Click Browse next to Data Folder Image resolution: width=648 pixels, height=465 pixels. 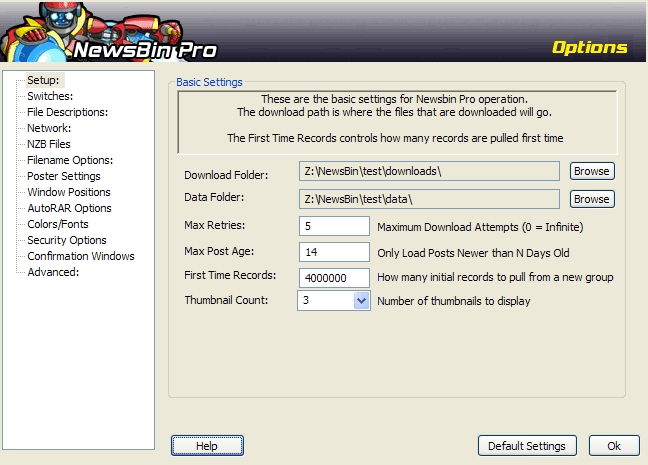(592, 199)
